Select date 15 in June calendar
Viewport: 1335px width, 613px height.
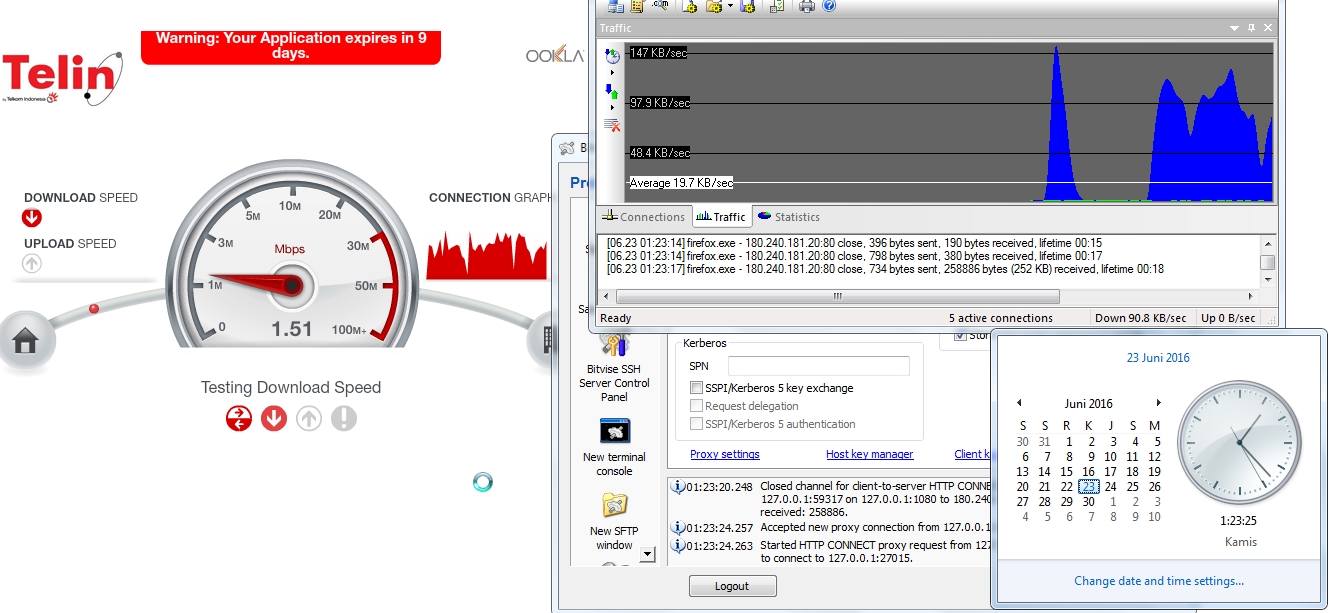pyautogui.click(x=1067, y=472)
